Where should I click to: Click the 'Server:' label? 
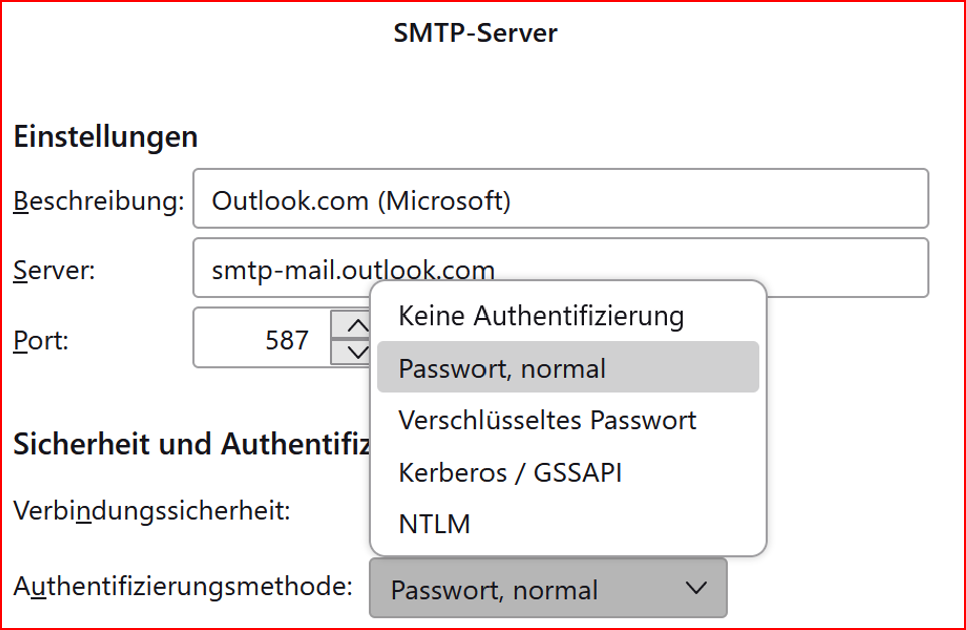(x=54, y=269)
